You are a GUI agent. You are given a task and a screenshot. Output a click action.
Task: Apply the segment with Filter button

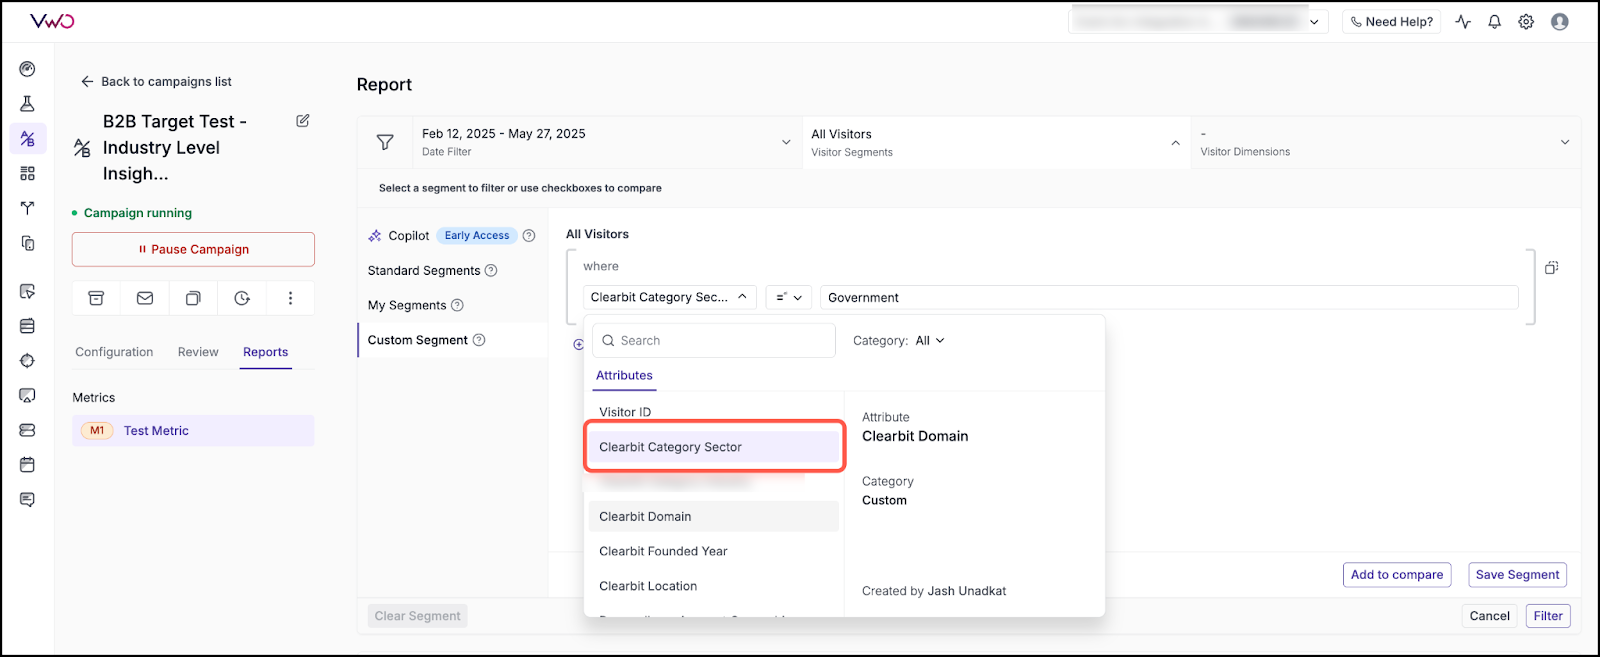coord(1548,616)
